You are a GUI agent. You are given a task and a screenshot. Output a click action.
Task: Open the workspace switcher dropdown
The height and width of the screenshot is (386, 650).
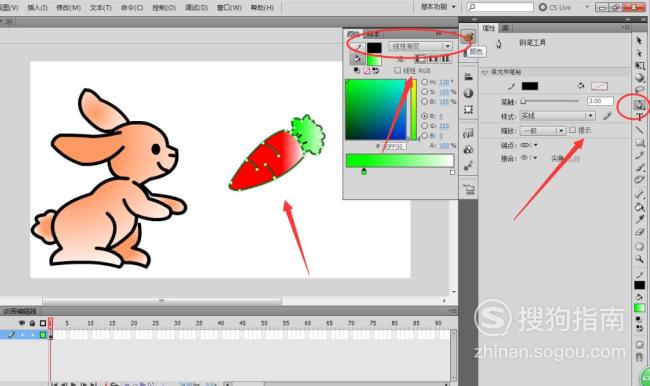[x=438, y=7]
